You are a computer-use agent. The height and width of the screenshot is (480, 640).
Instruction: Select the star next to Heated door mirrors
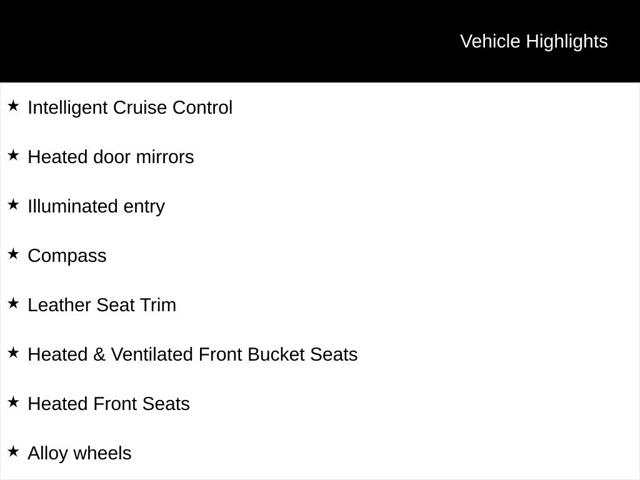(13, 155)
